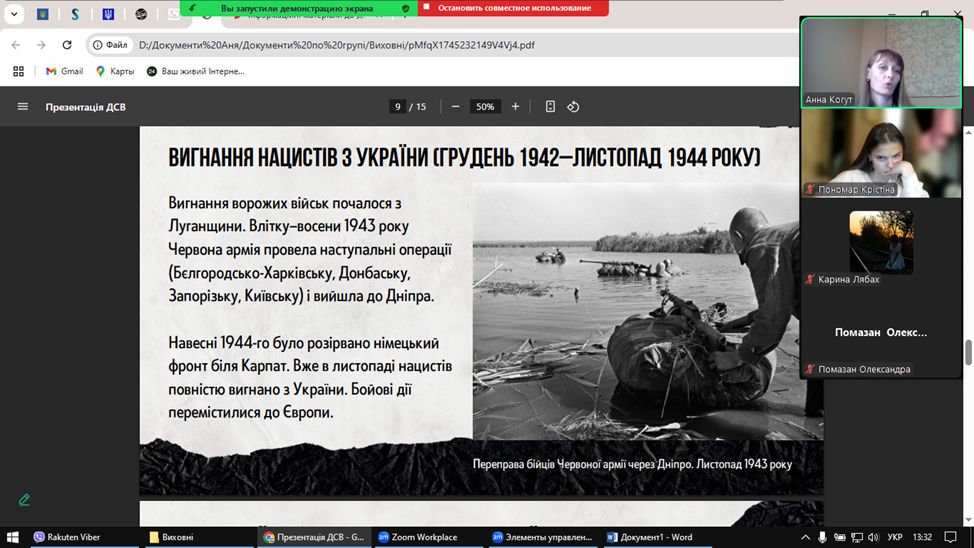Click the fit to page icon
Screen dimensions: 974x548
(550, 107)
